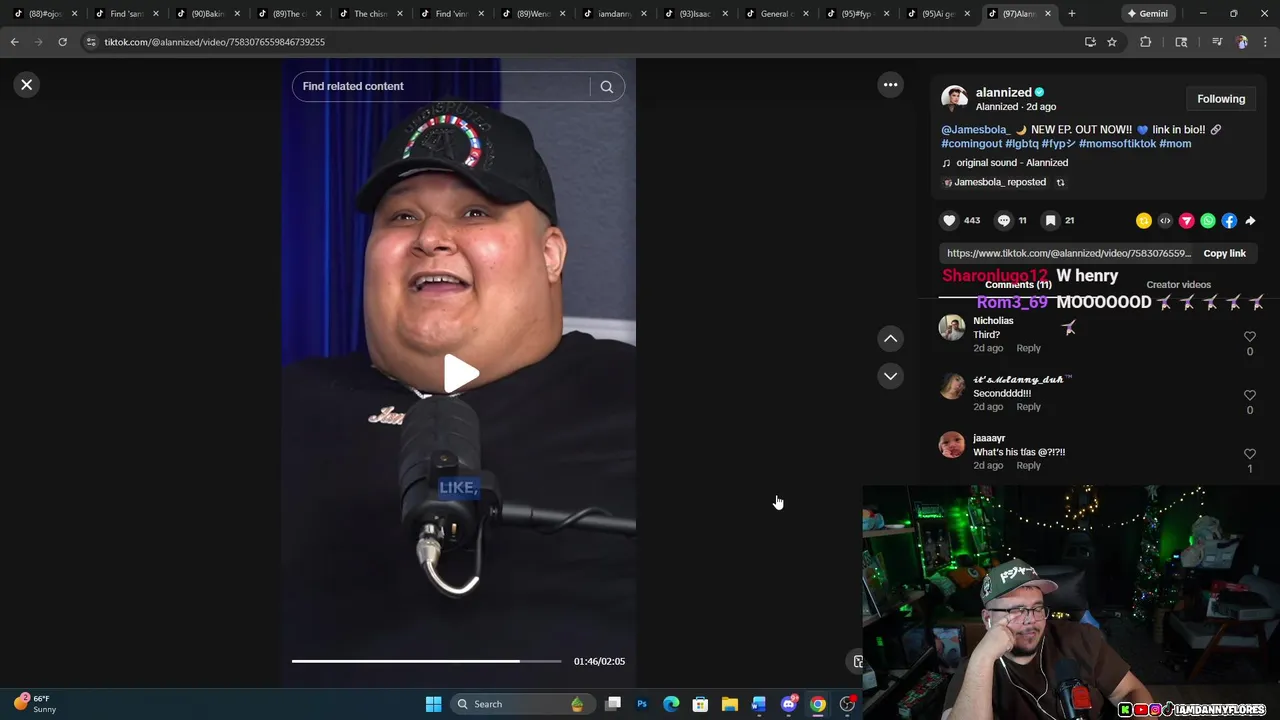Click the repost arrows icon beside Jamesbola_ reposted
Screen dimensions: 1280x720
[x=1060, y=183]
